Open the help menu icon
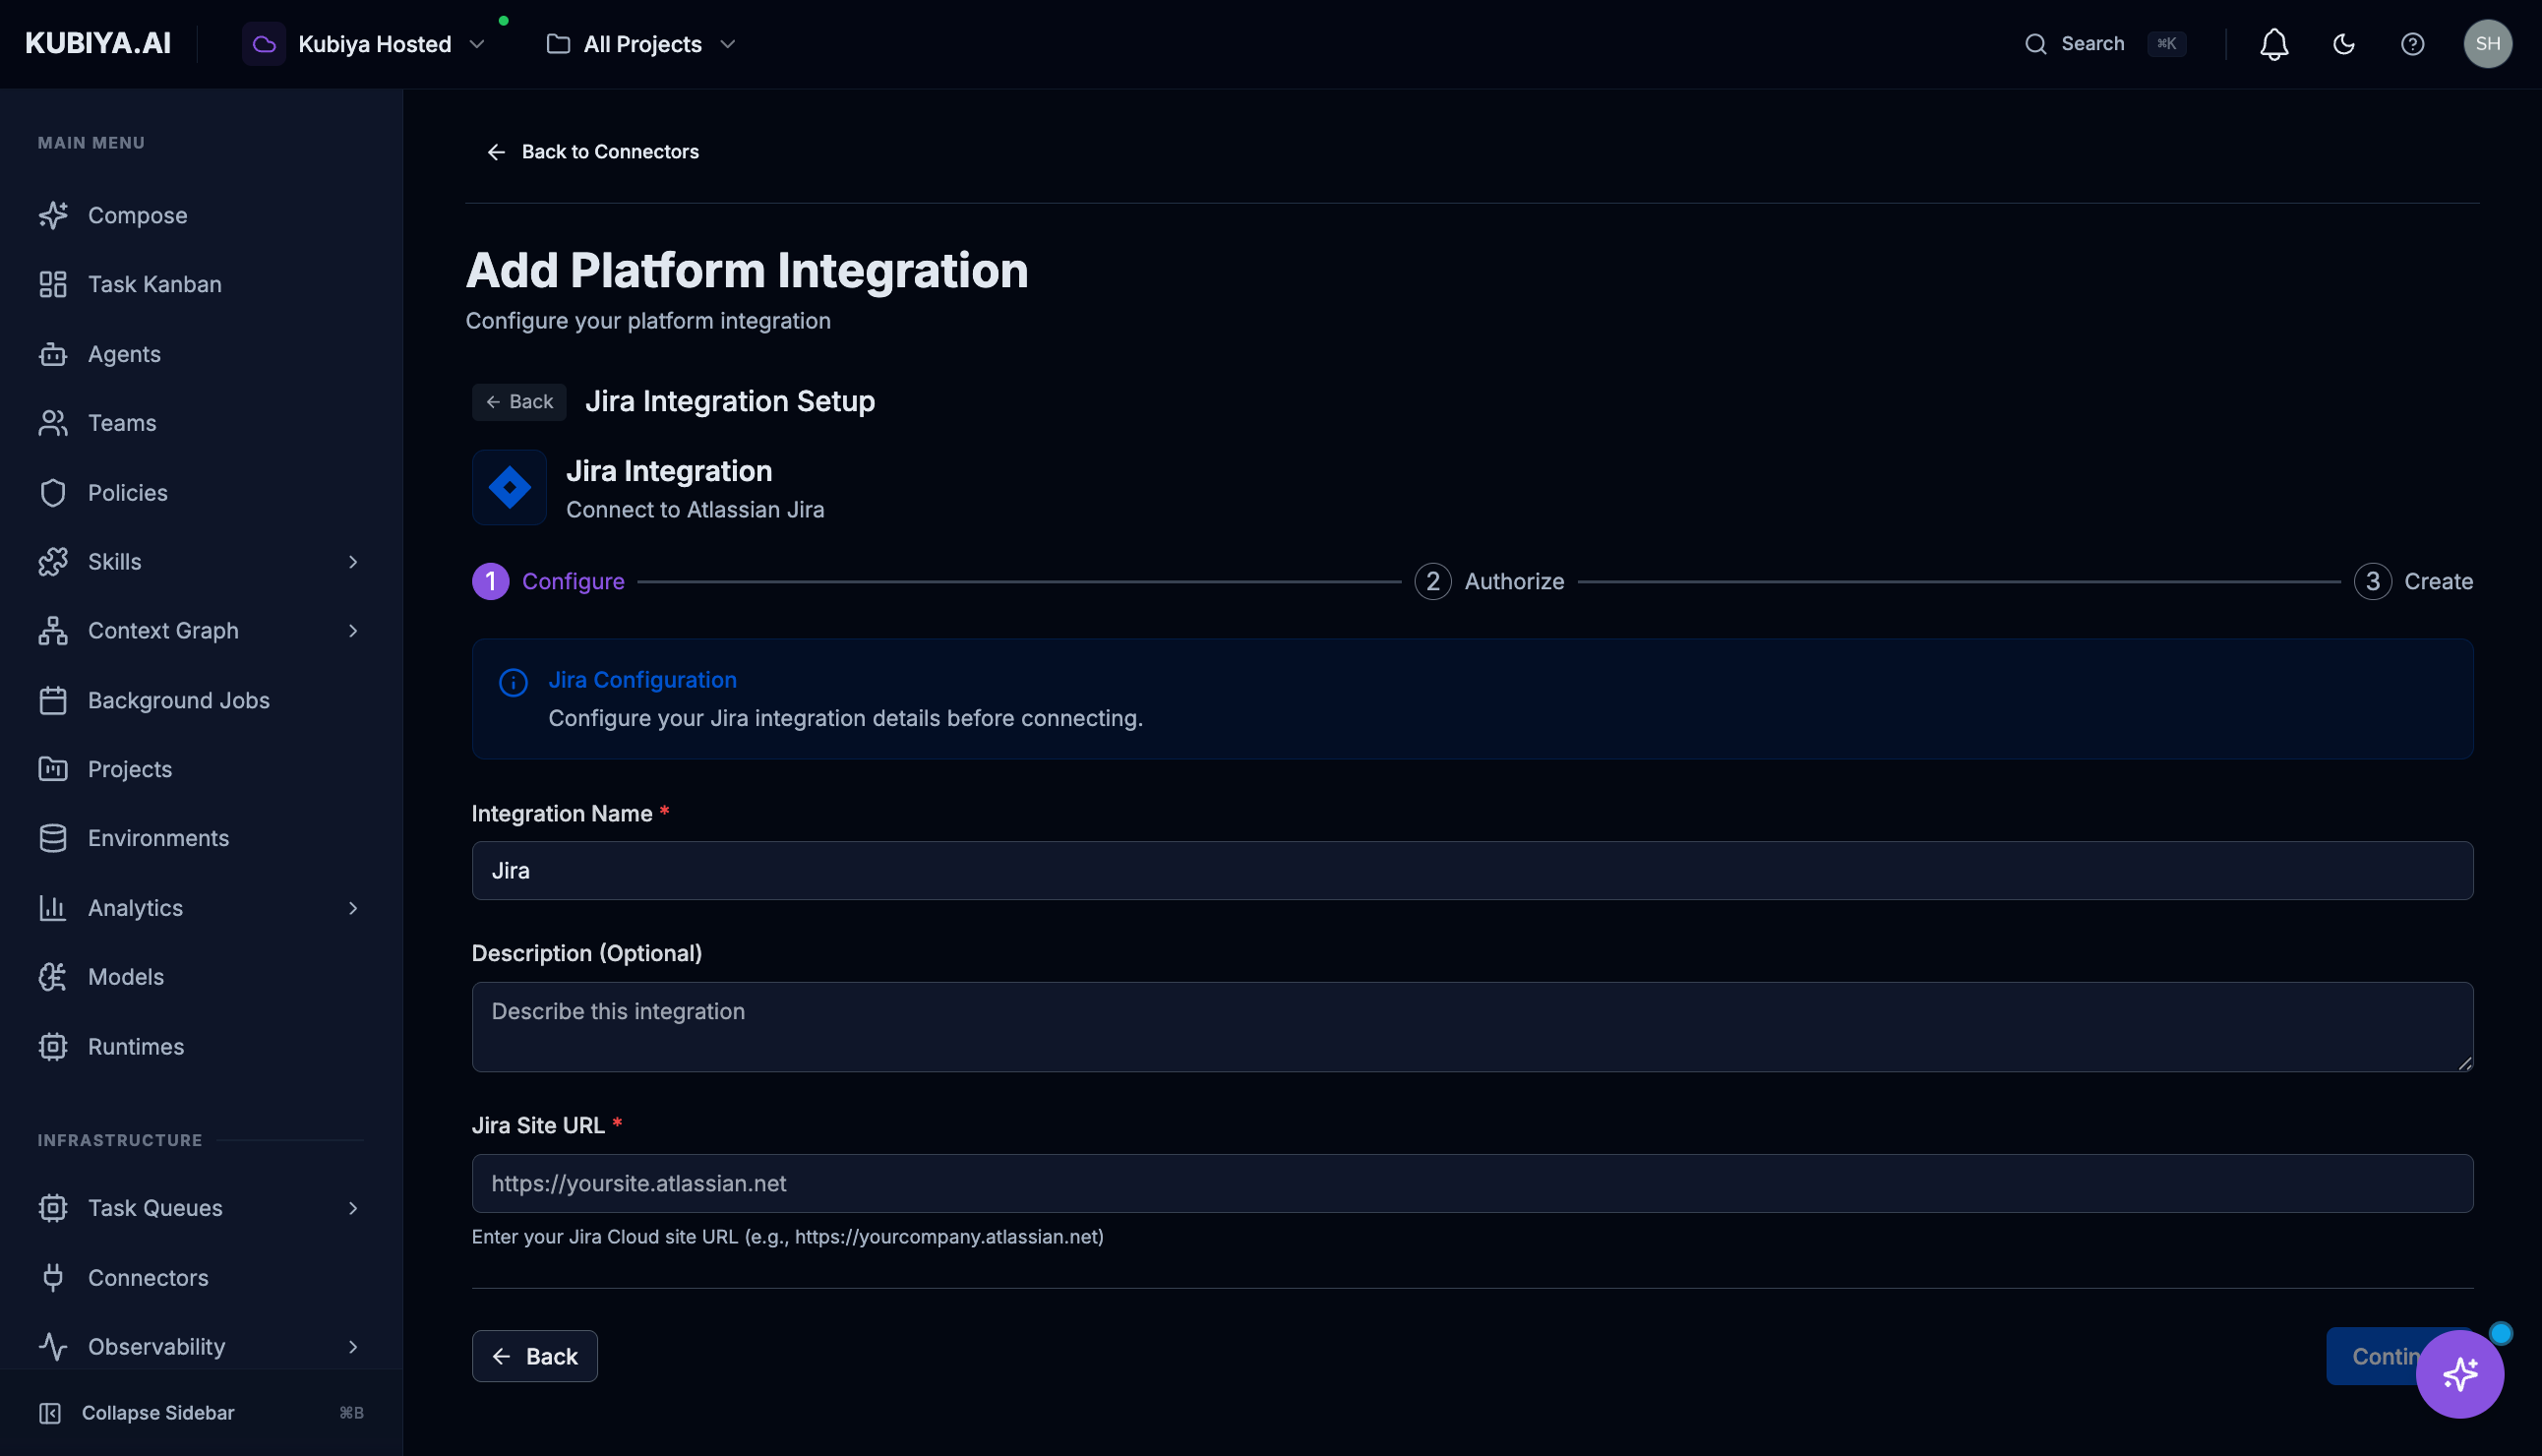The width and height of the screenshot is (2542, 1456). pos(2413,43)
